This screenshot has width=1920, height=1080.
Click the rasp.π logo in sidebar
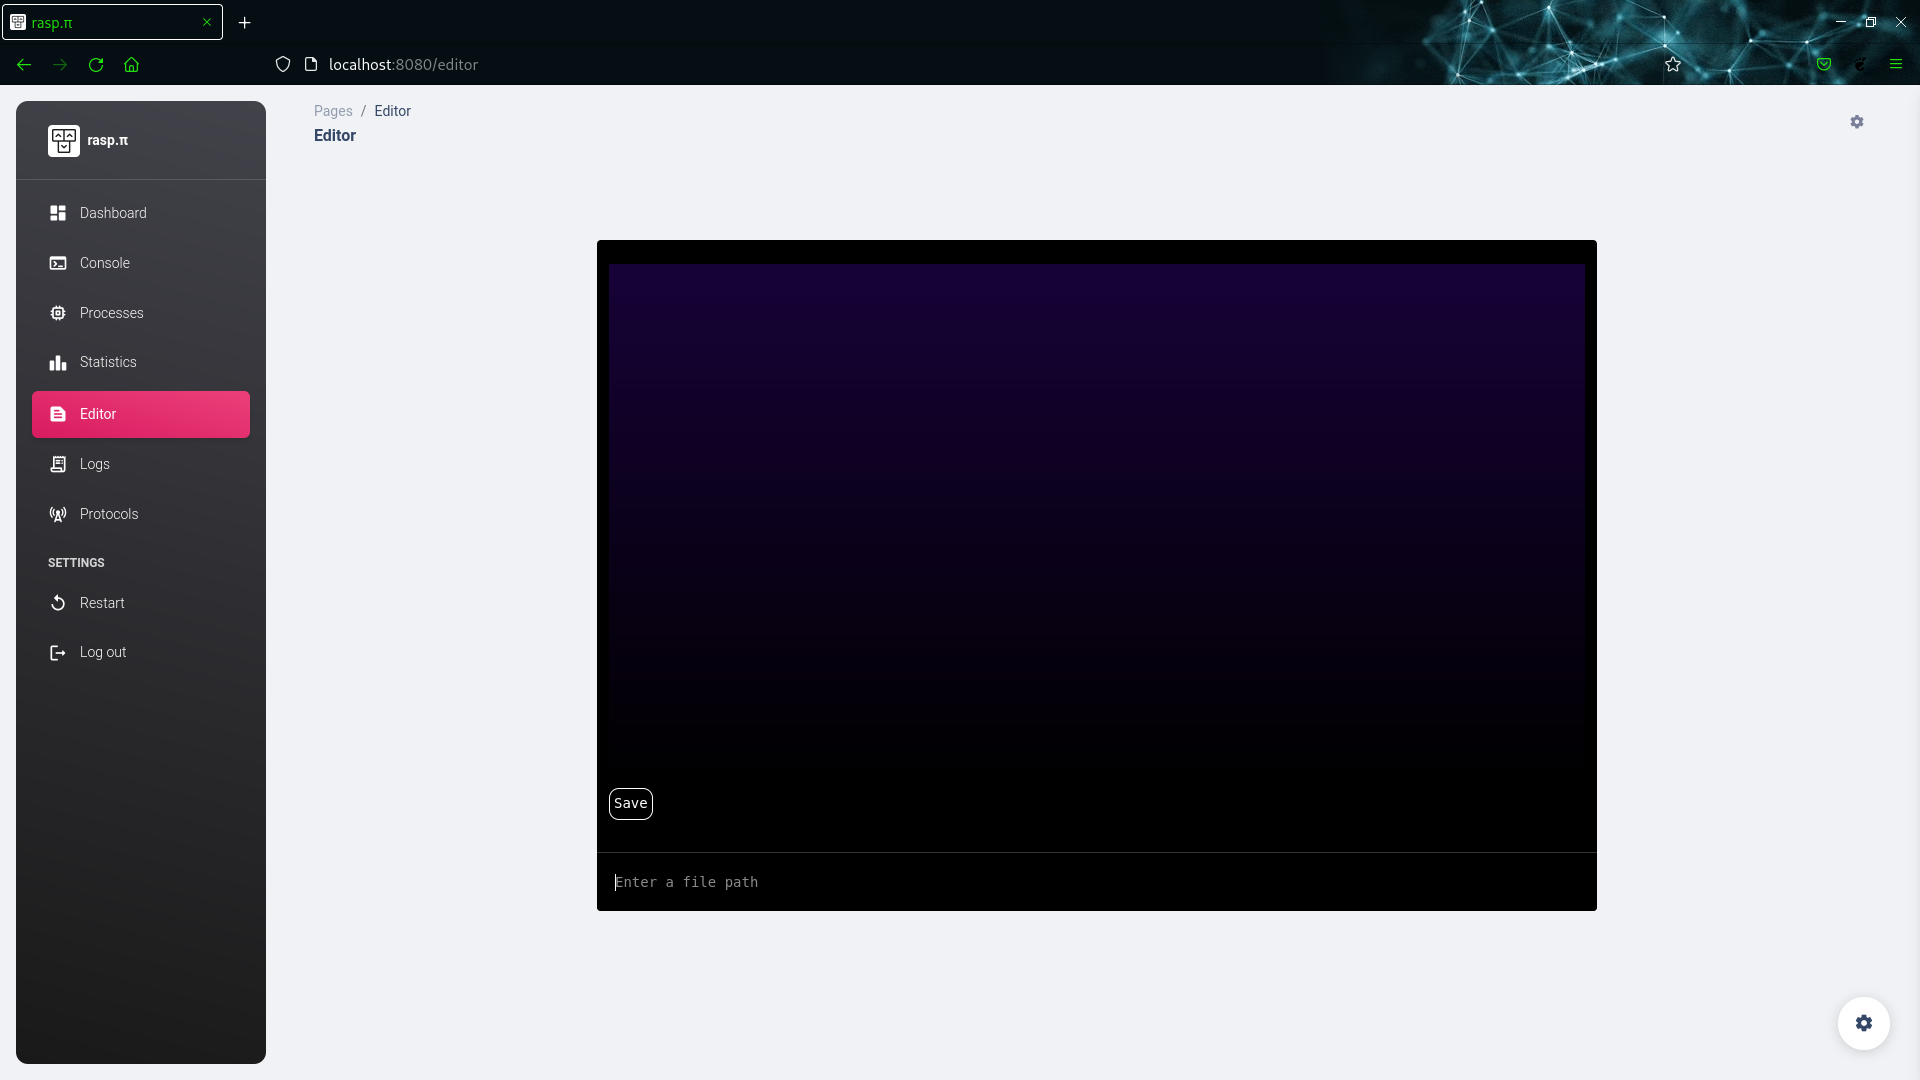point(64,141)
